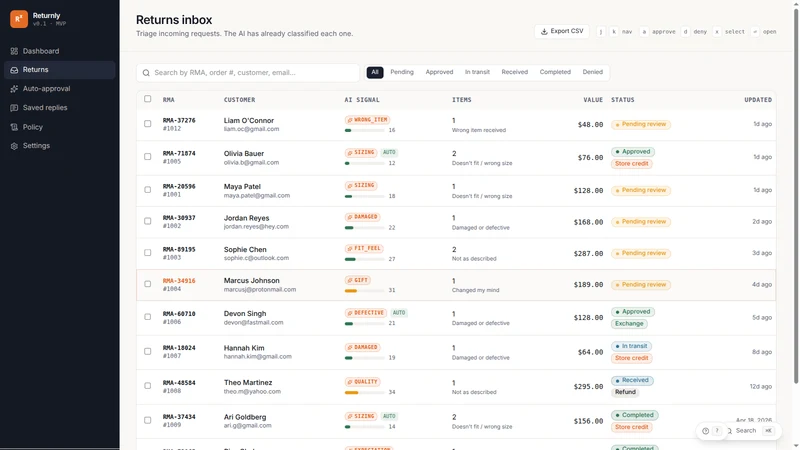Screen dimensions: 800x450
Task: Click In transit status for Hannah Kim
Action: tap(631, 346)
